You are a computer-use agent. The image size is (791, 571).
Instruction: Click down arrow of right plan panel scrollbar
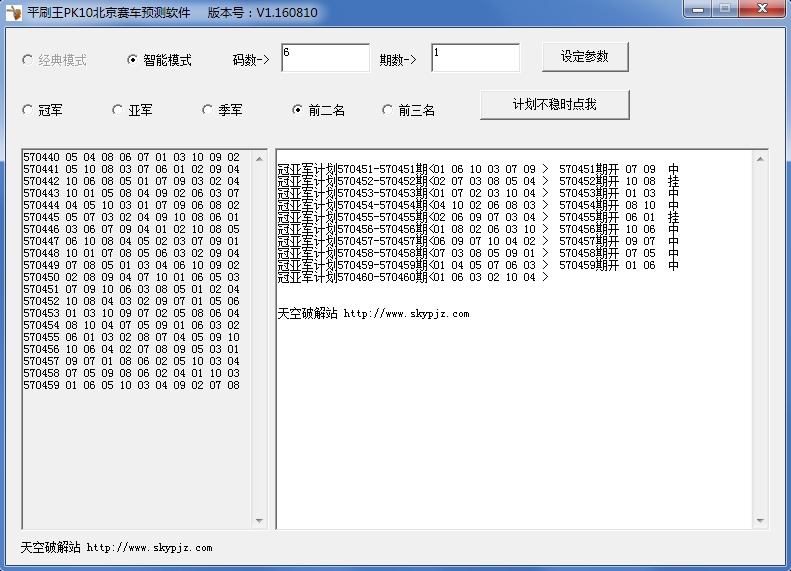coord(759,520)
